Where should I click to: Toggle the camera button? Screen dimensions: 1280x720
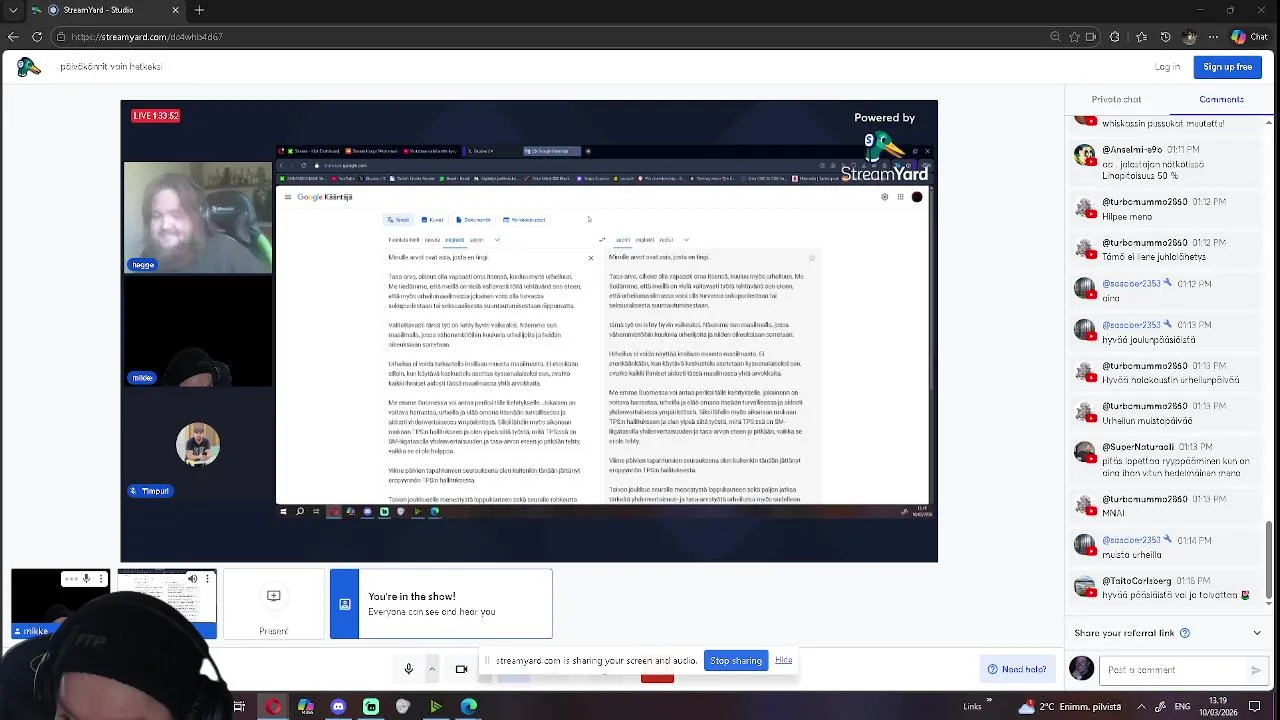461,669
